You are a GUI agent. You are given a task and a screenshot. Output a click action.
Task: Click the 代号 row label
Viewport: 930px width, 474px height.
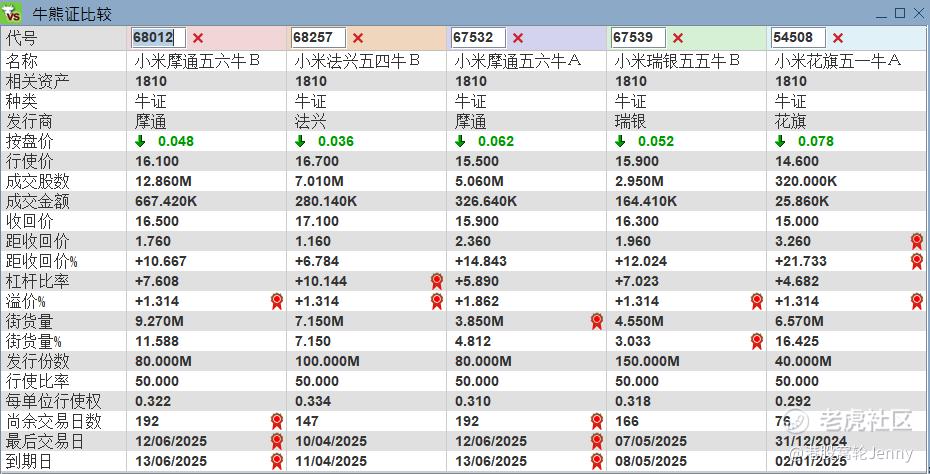click(x=21, y=39)
